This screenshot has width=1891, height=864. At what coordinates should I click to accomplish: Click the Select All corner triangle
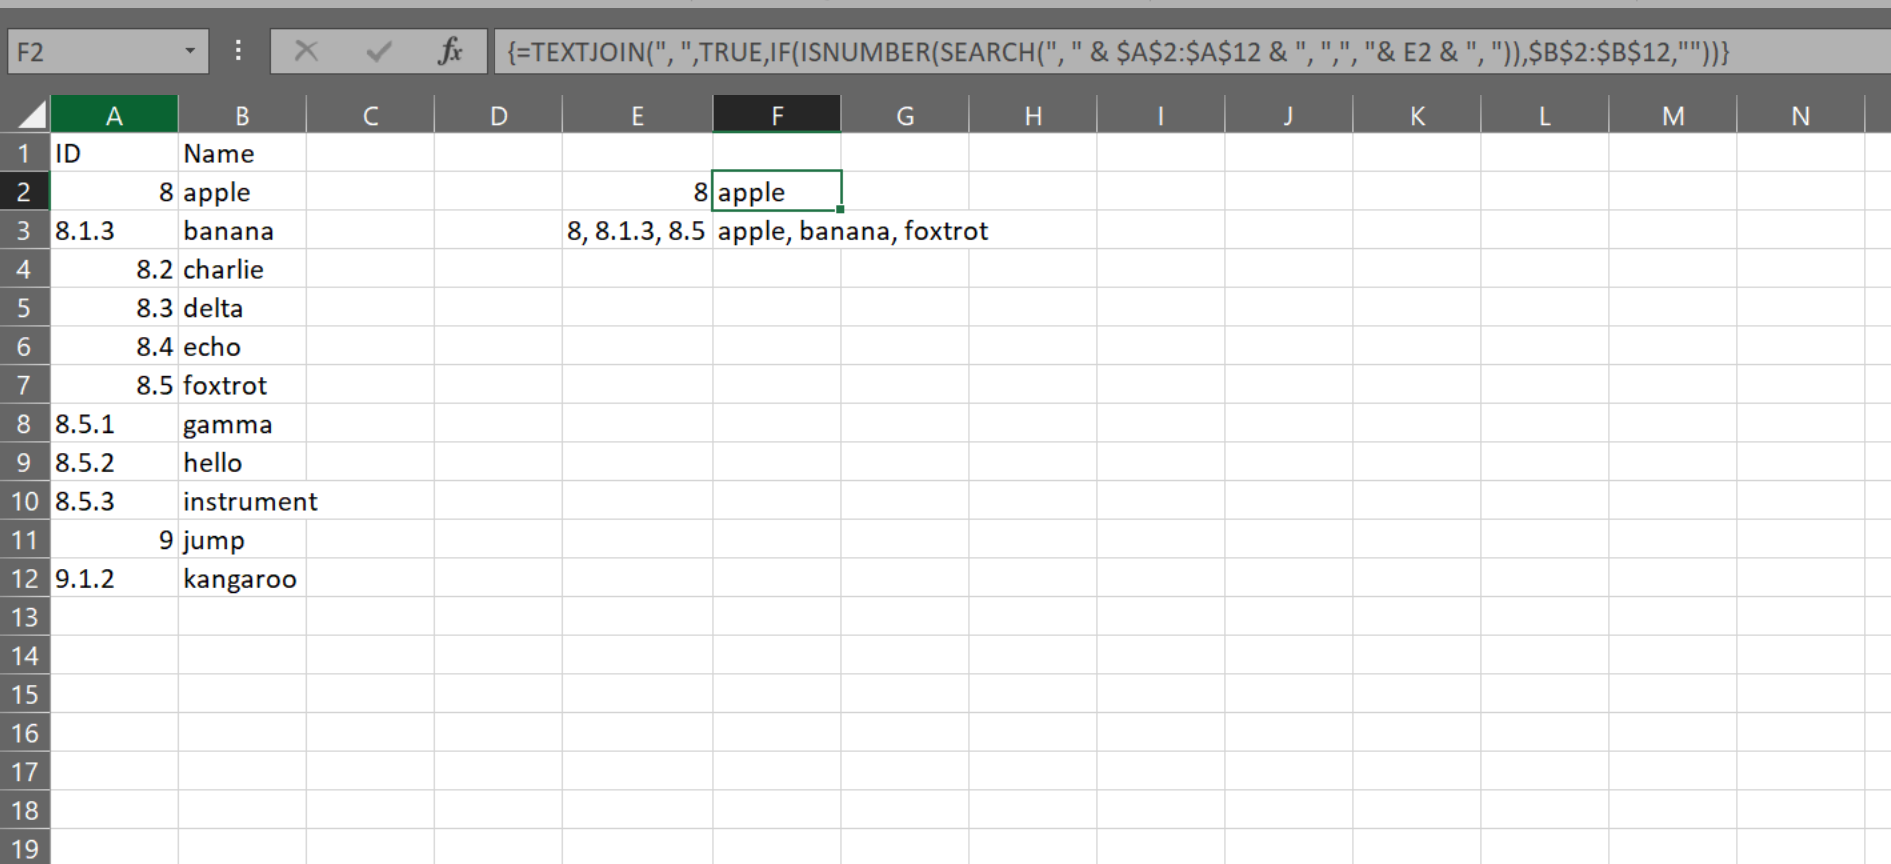click(32, 116)
